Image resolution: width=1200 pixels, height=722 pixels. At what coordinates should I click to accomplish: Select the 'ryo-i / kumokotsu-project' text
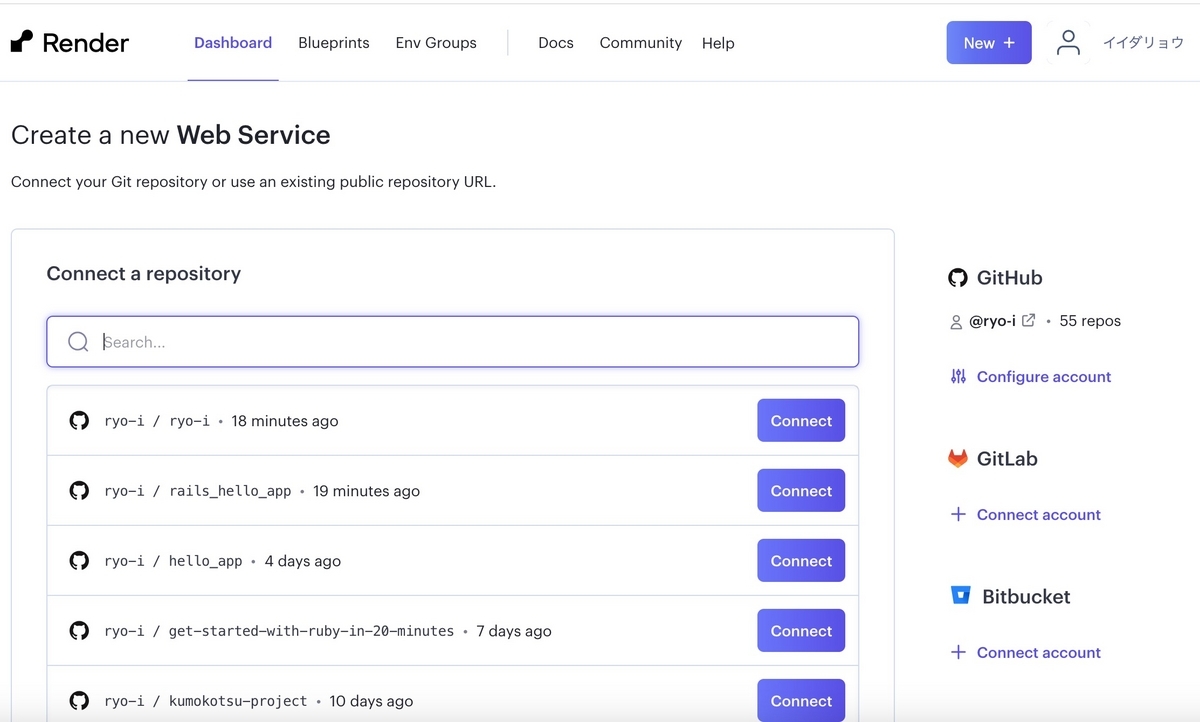coord(206,701)
